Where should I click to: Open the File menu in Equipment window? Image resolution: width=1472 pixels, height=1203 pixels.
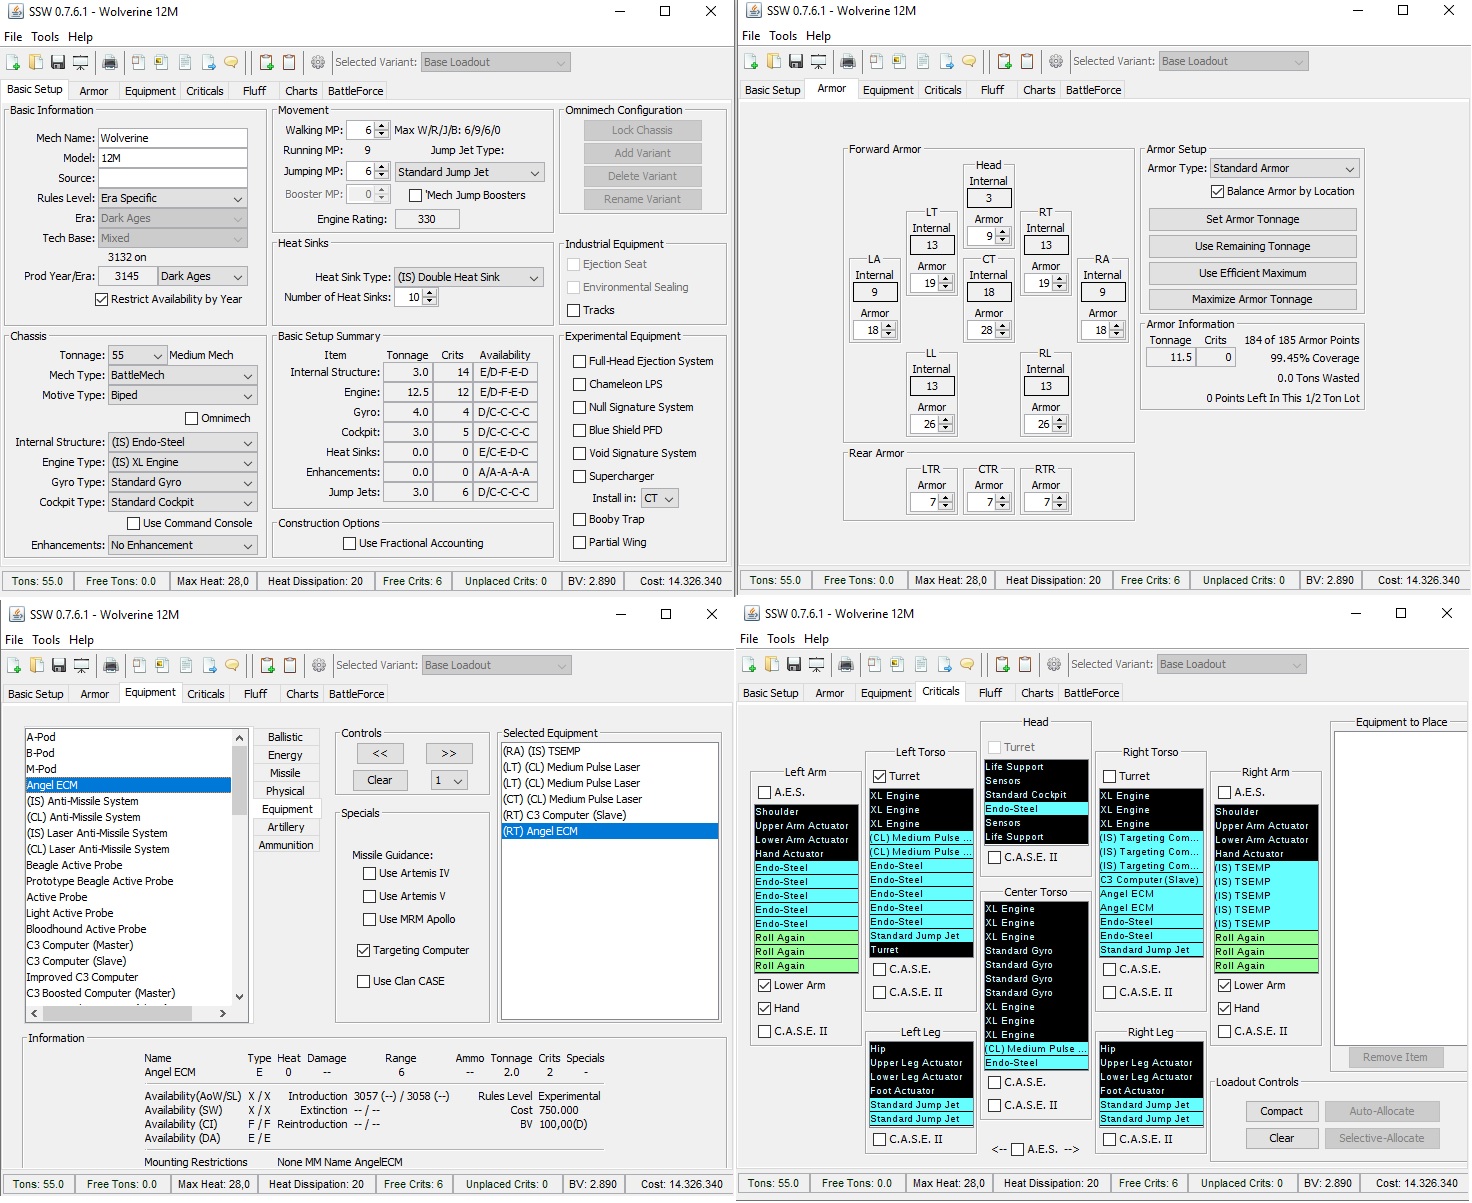pyautogui.click(x=14, y=640)
